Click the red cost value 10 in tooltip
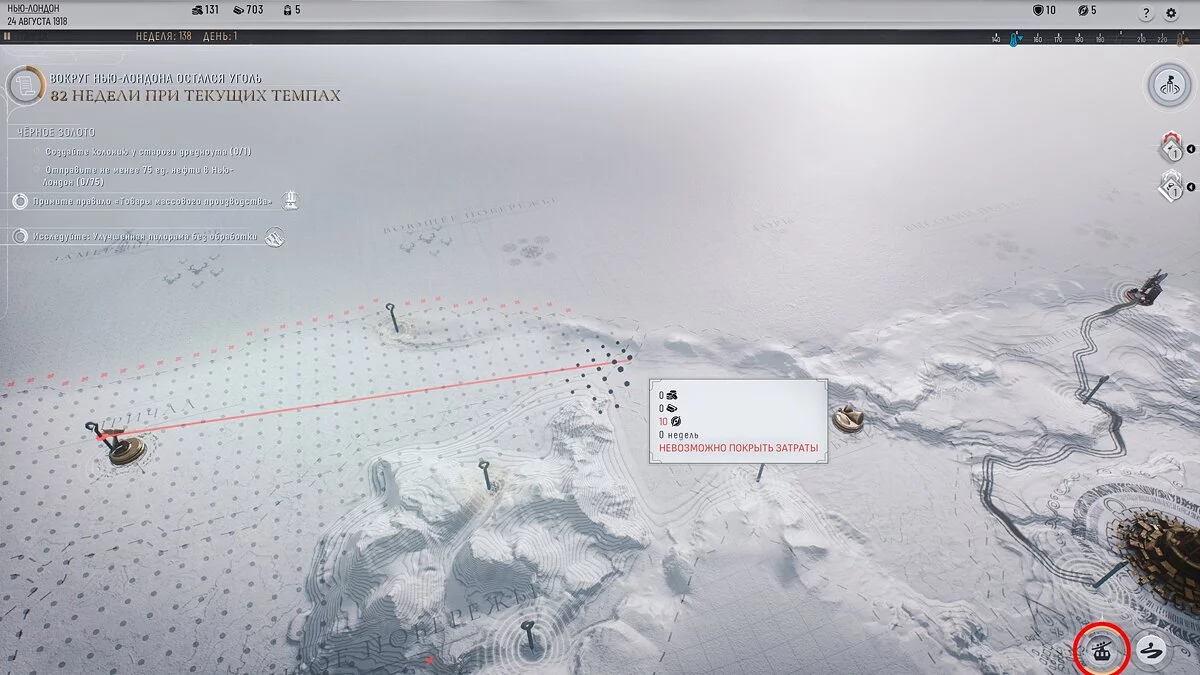Viewport: 1200px width, 675px height. pyautogui.click(x=663, y=422)
